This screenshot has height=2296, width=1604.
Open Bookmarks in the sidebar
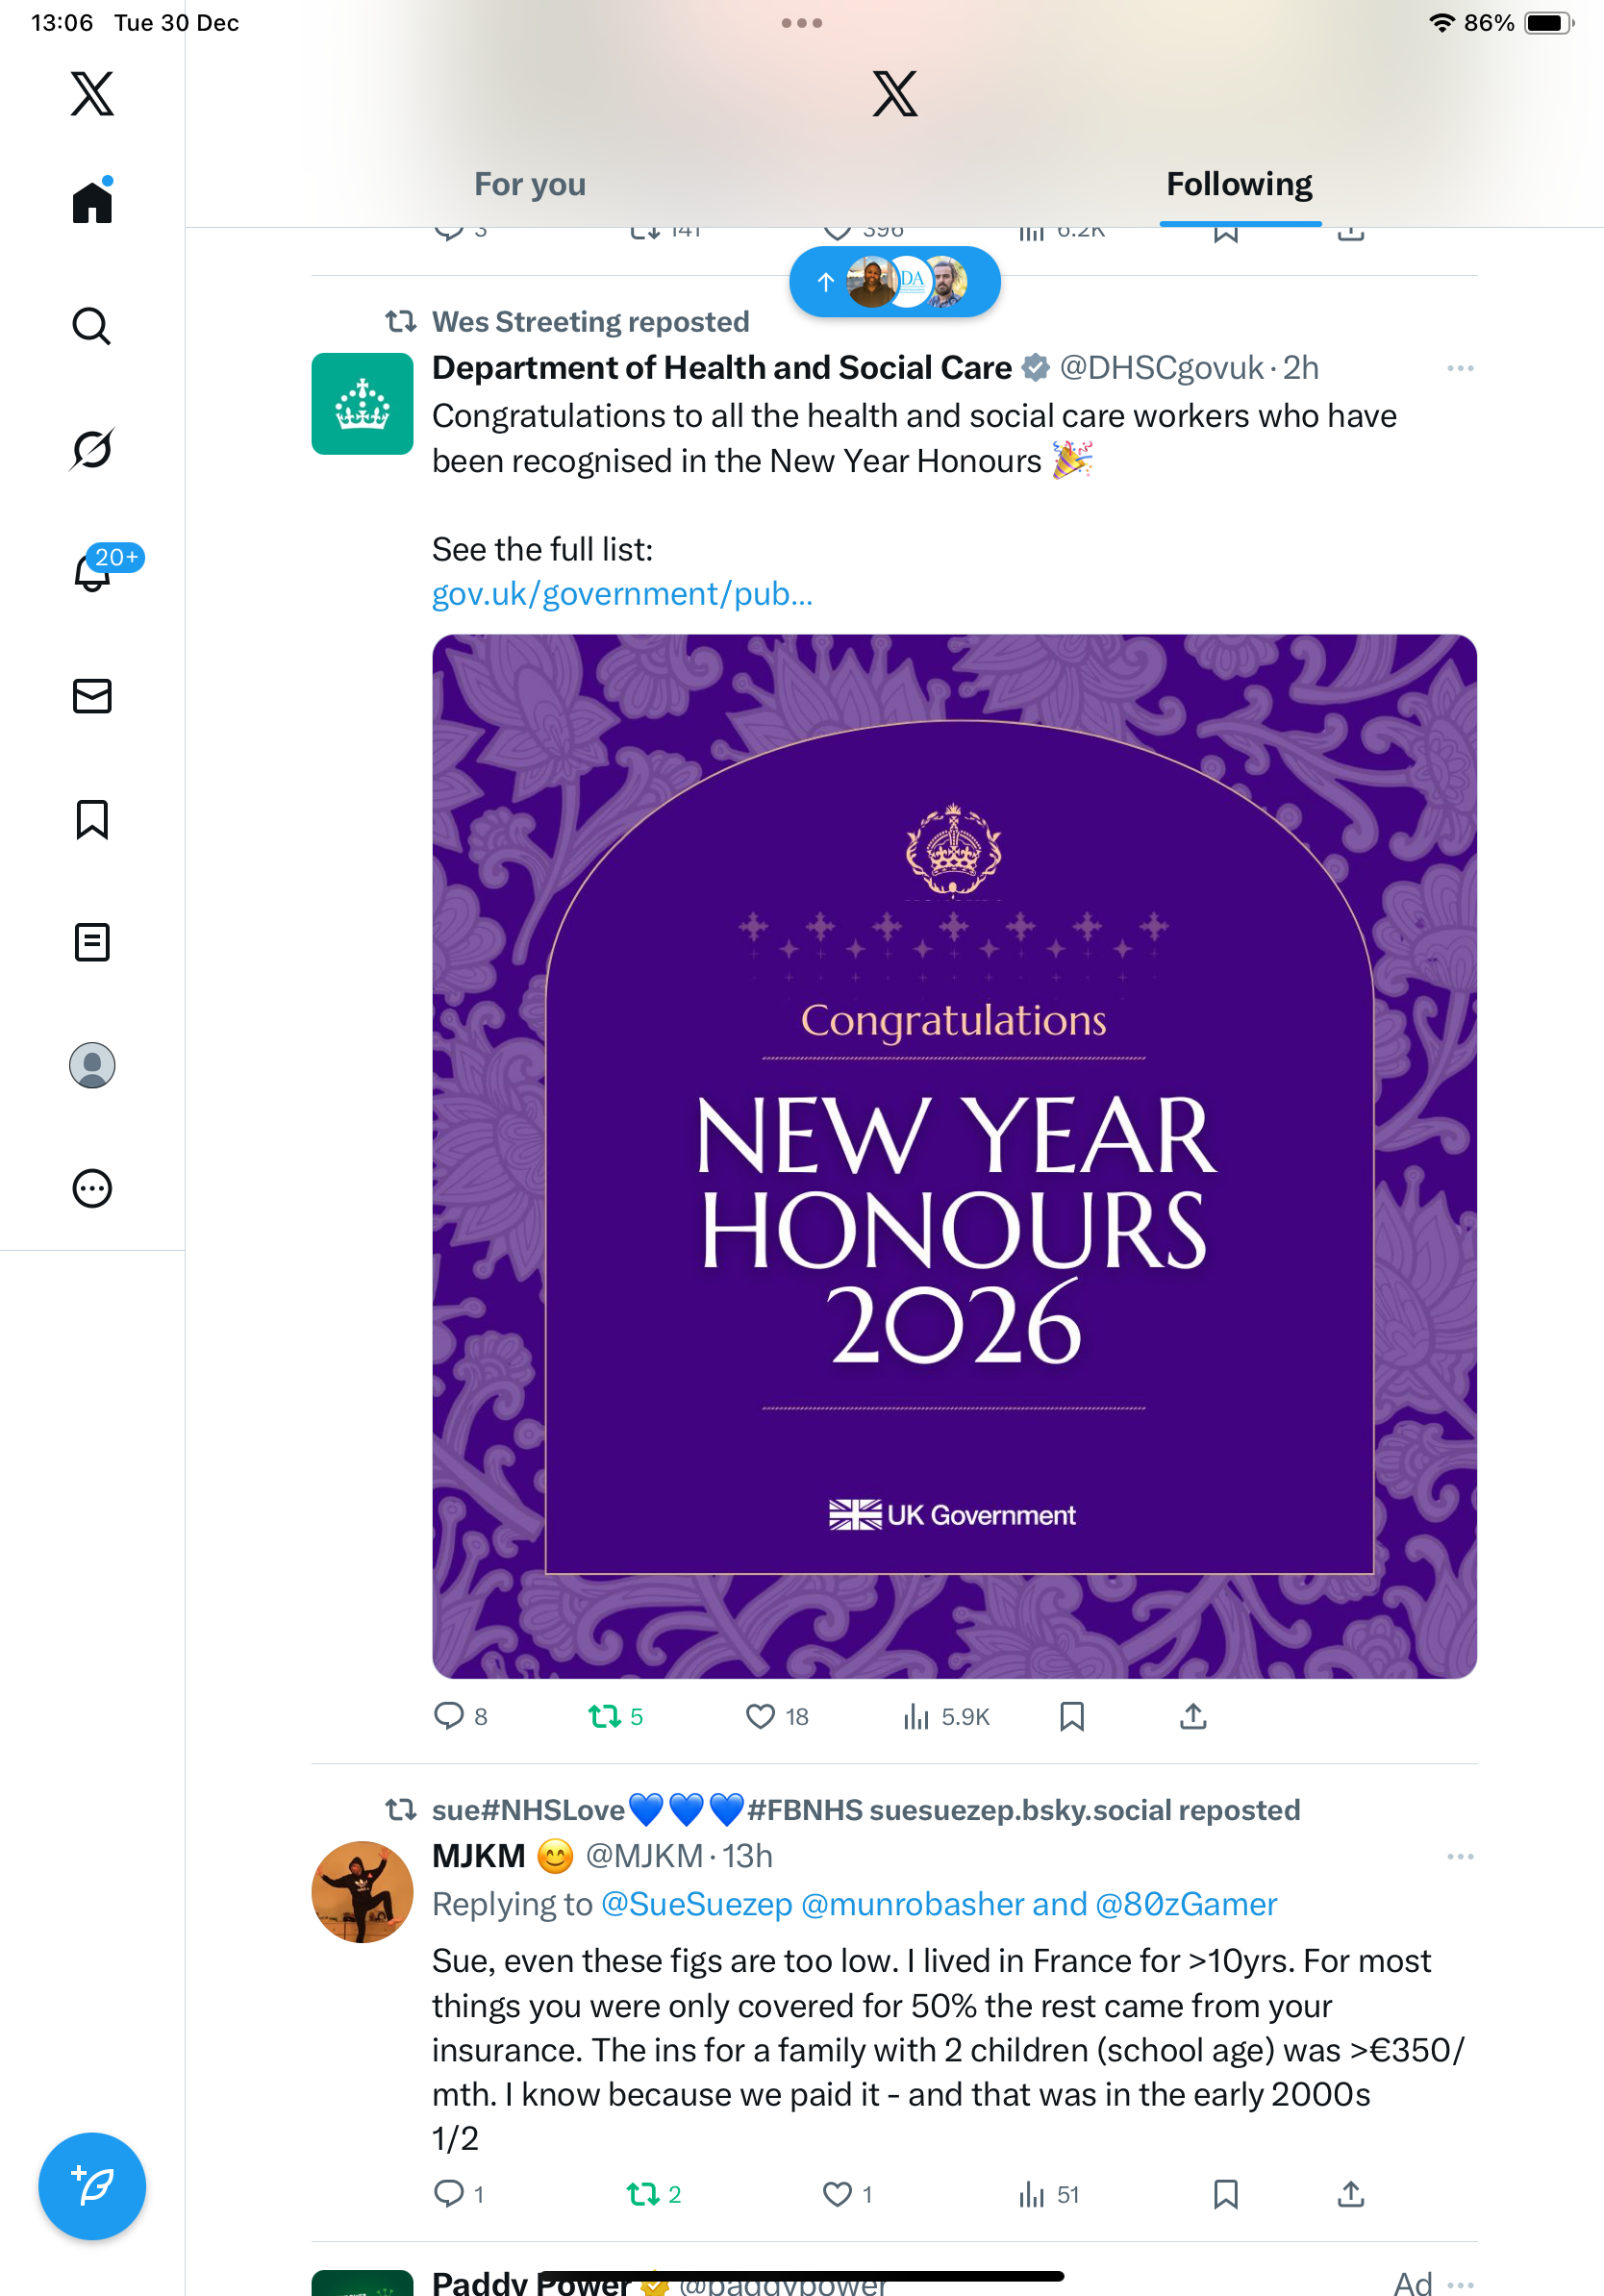click(x=92, y=819)
